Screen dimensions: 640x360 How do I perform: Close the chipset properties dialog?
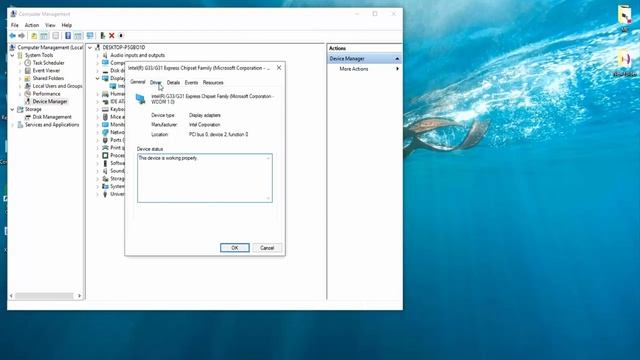tap(279, 68)
